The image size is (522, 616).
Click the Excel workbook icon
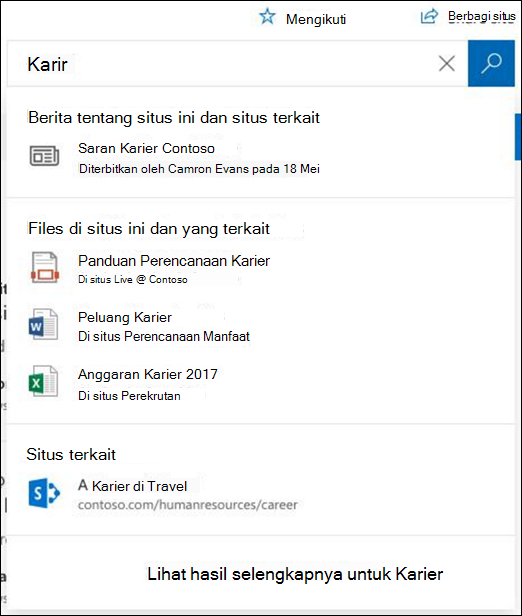click(43, 381)
